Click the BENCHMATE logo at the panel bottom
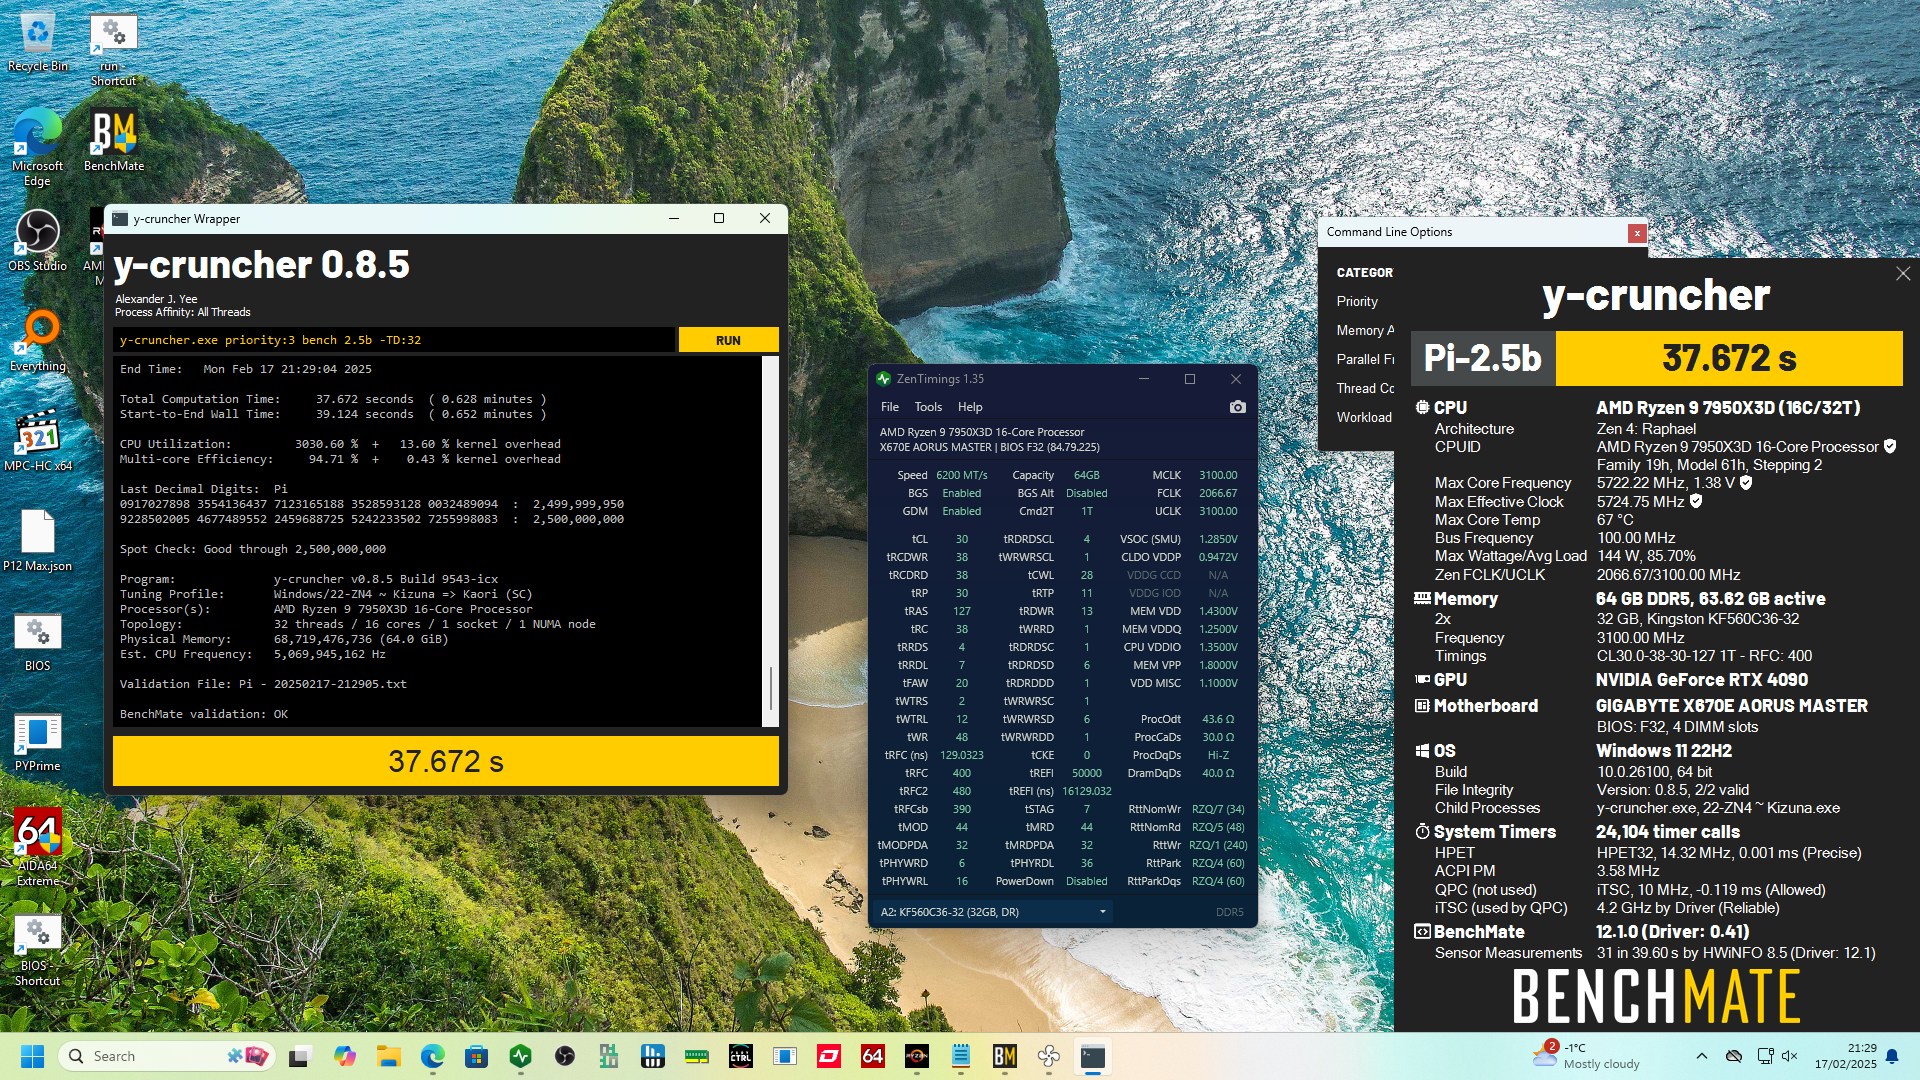 (1656, 996)
